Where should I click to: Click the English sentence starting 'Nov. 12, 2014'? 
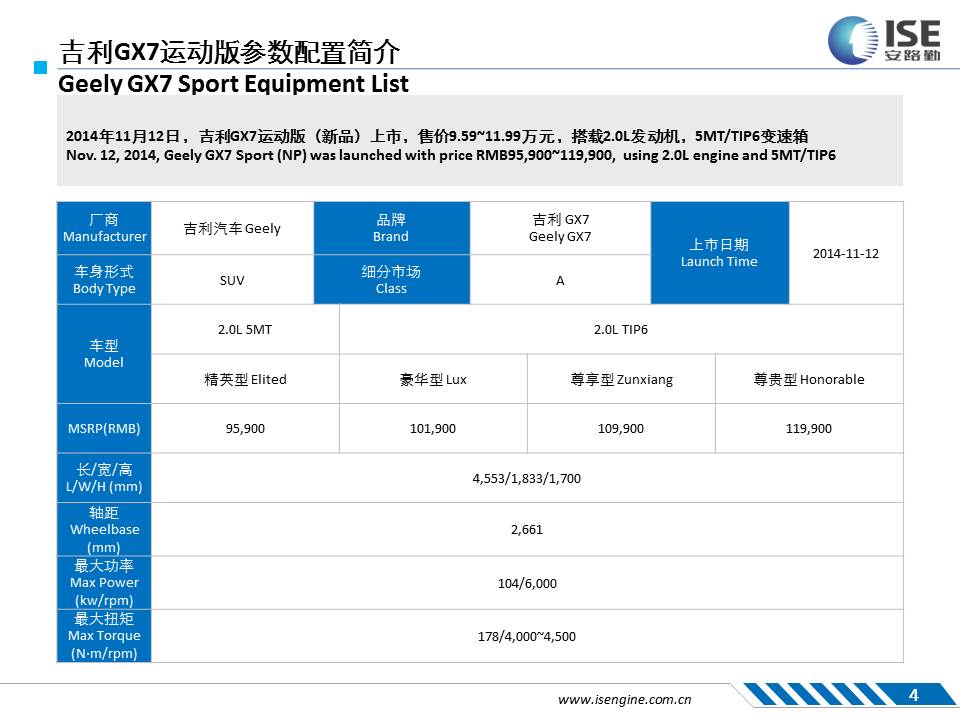coord(451,155)
